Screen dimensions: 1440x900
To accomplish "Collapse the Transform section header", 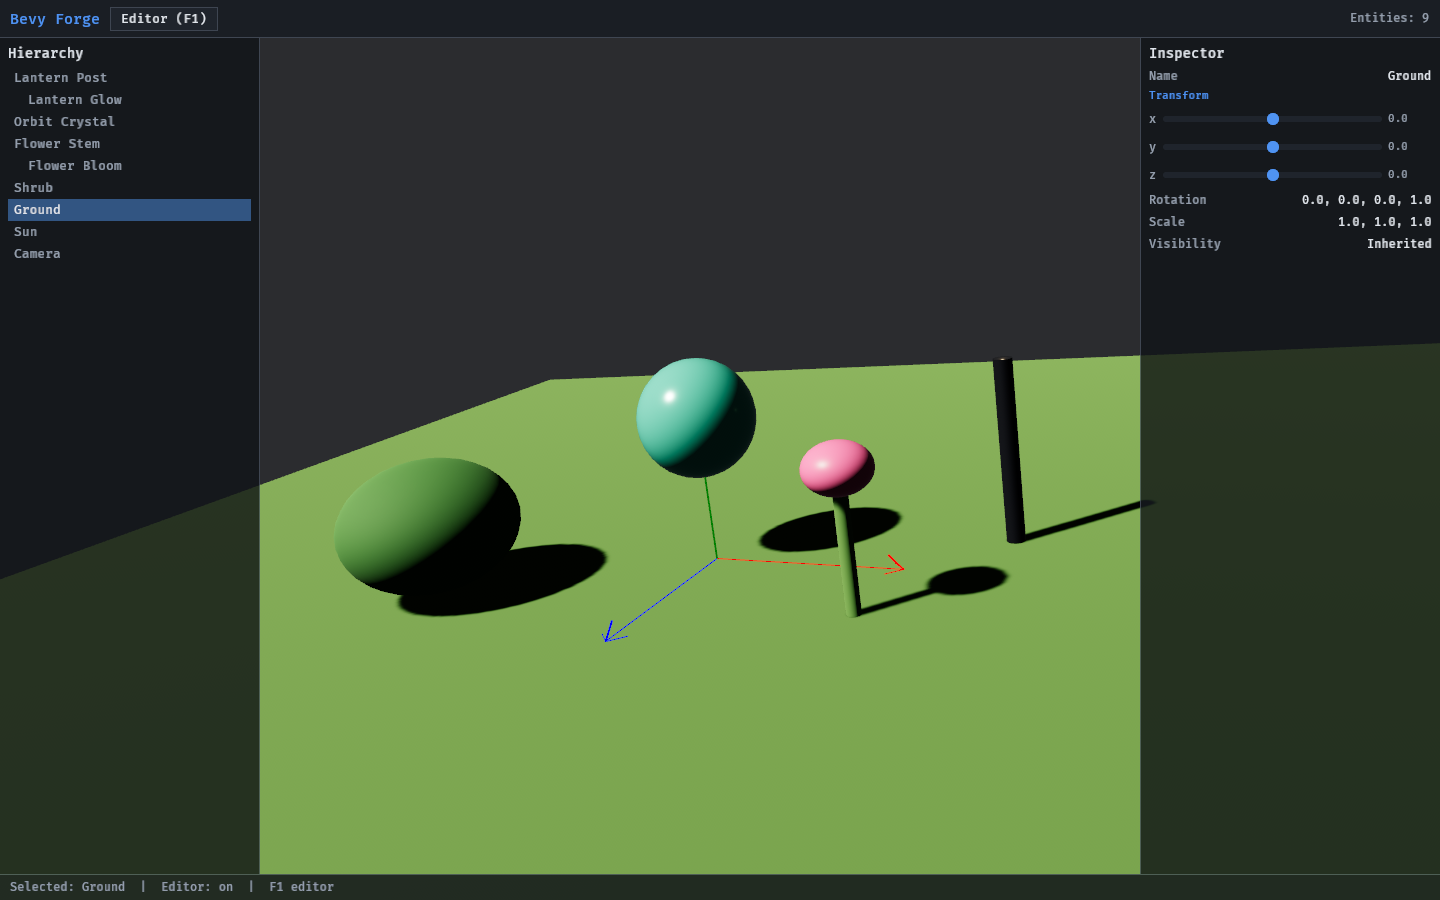I will (x=1178, y=96).
